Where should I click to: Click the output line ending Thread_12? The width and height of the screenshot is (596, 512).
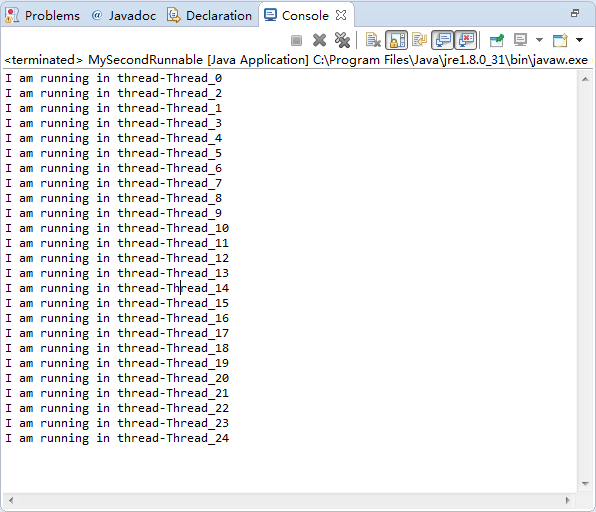coord(117,258)
